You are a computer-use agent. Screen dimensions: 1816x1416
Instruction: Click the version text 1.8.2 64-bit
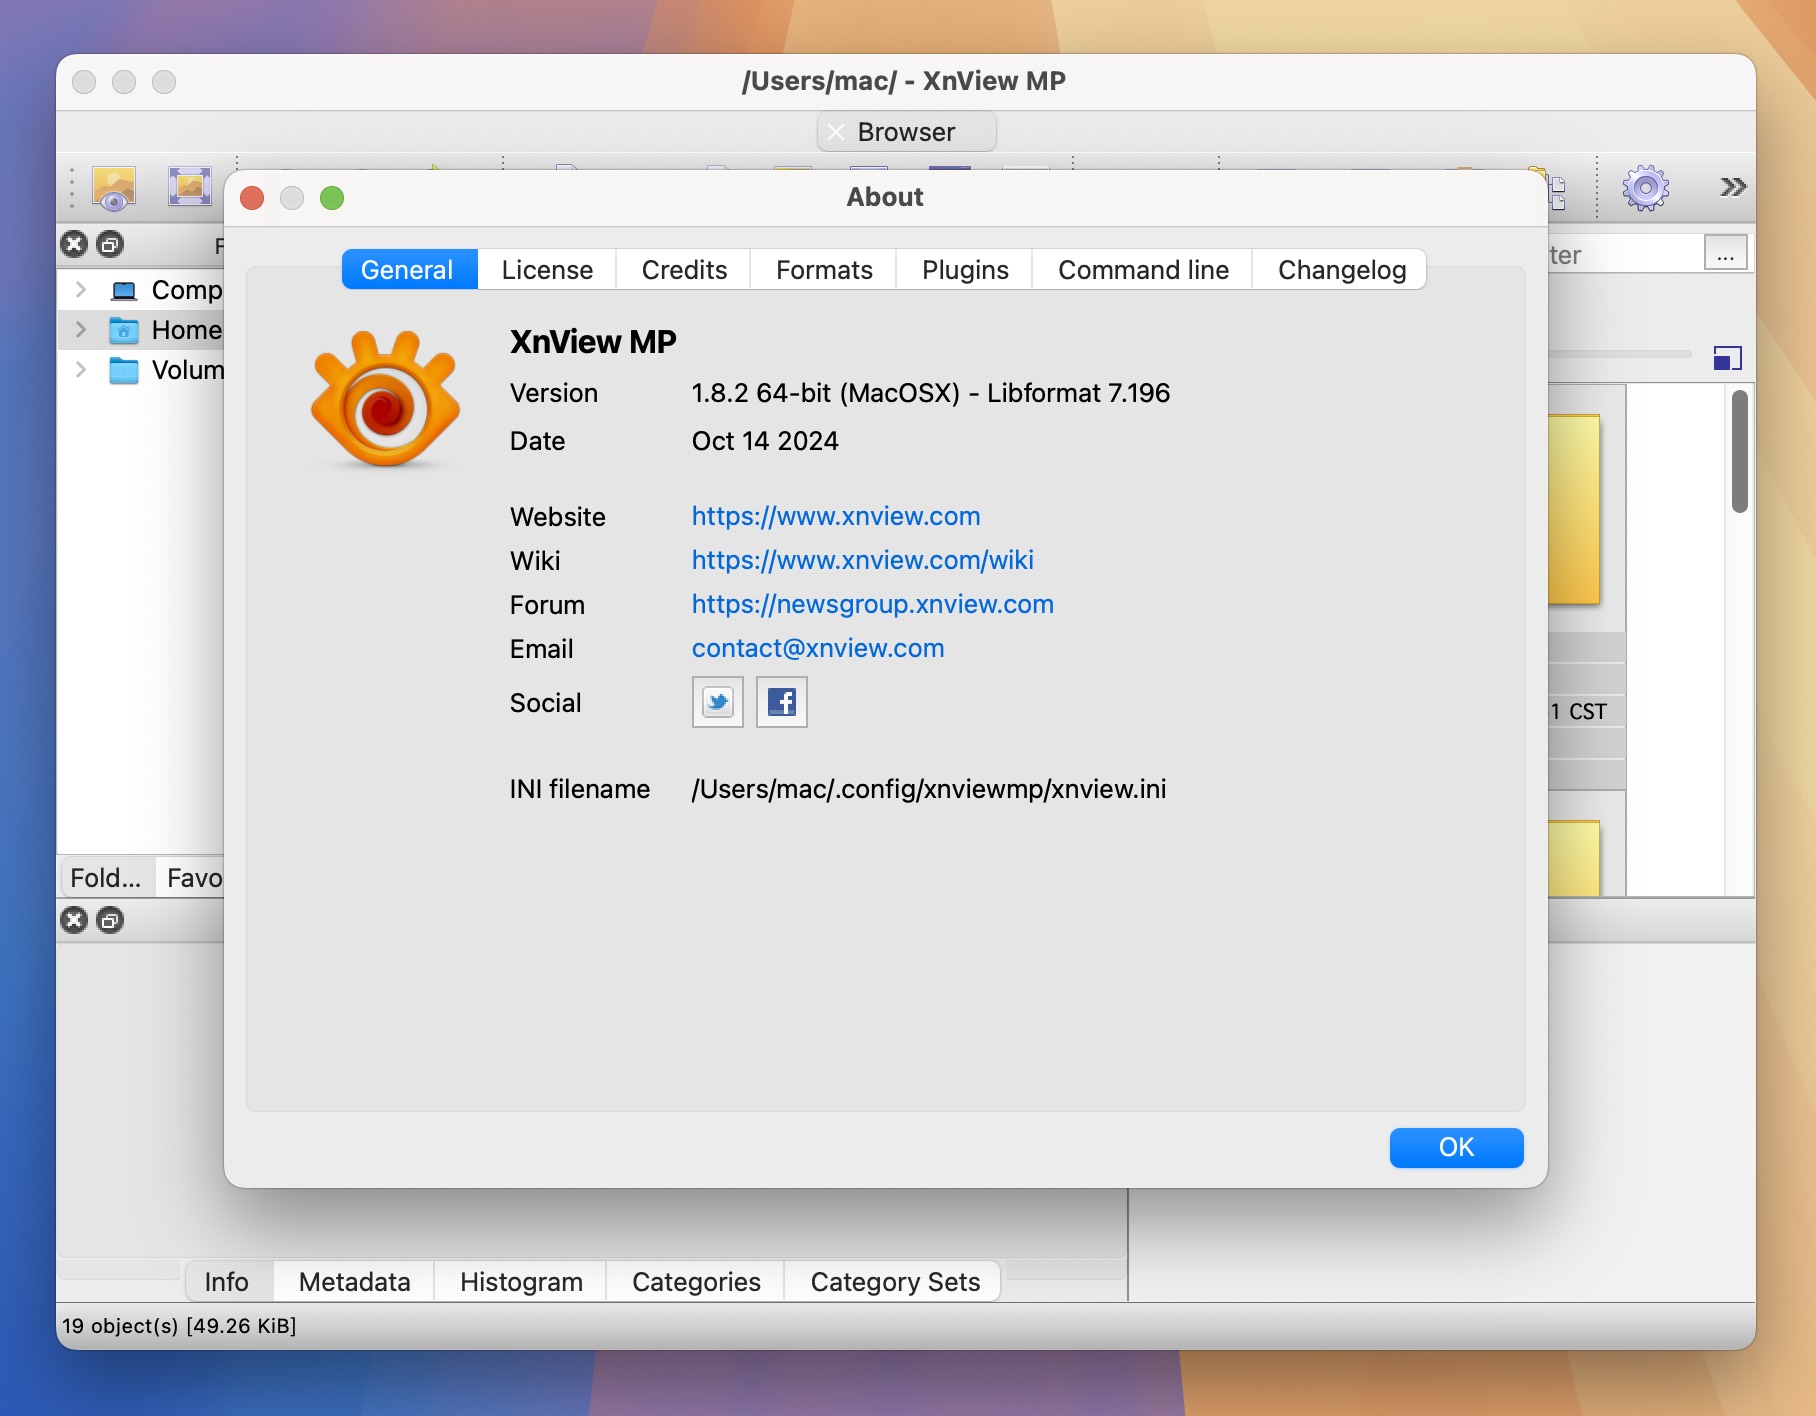point(930,393)
